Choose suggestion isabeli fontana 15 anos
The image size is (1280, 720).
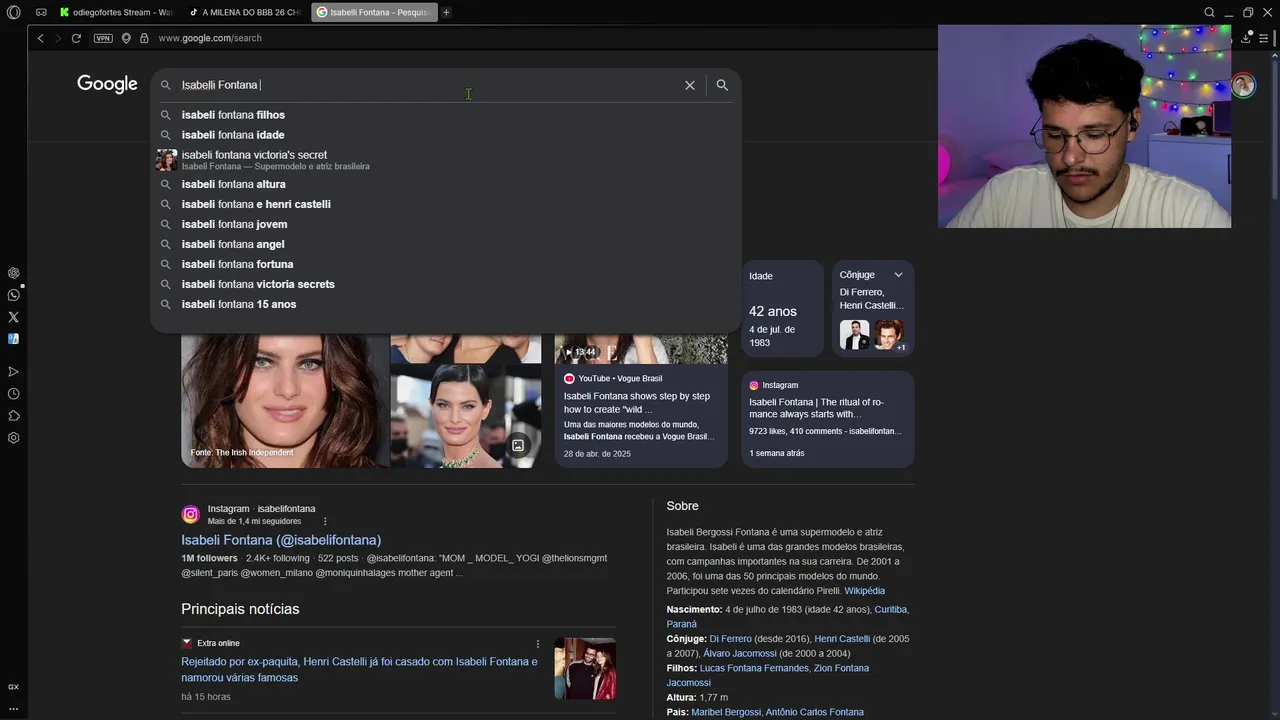pyautogui.click(x=445, y=304)
